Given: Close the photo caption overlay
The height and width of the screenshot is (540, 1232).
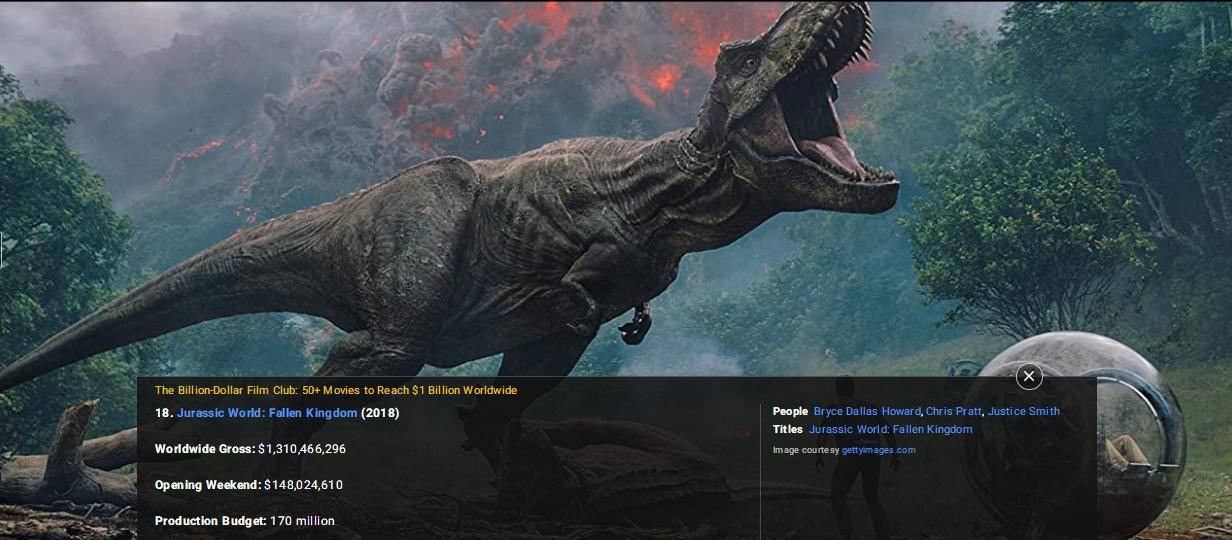Looking at the screenshot, I should (1029, 376).
